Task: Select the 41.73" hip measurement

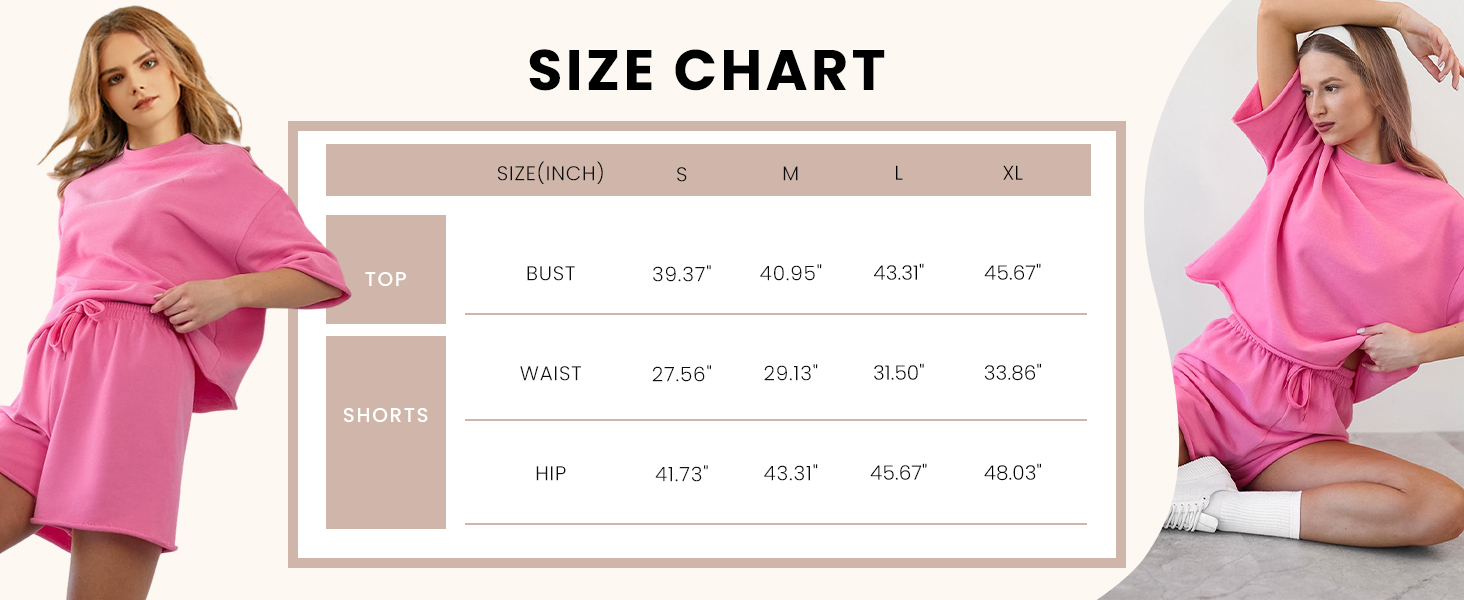Action: tap(682, 474)
